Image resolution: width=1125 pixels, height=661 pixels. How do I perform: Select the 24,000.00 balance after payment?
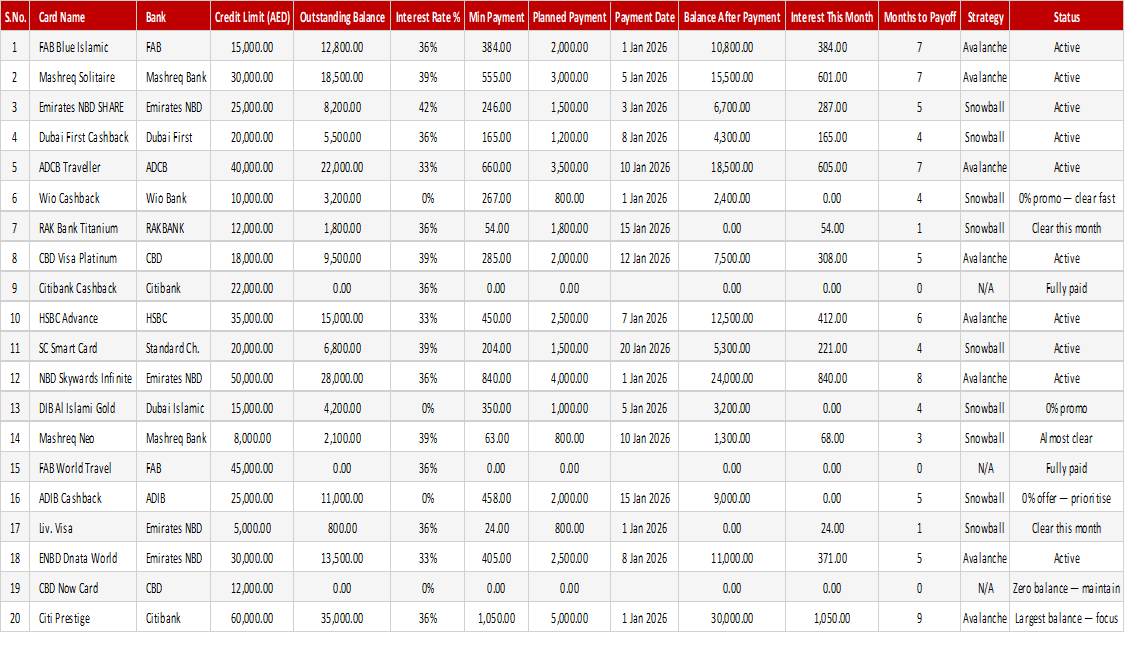click(x=732, y=378)
